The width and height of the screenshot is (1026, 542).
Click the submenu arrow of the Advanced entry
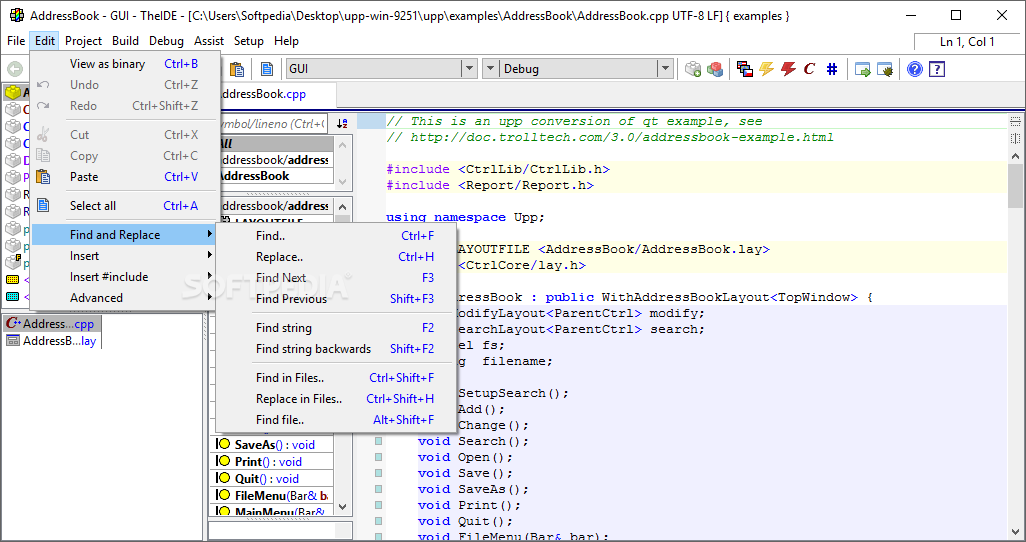coord(209,297)
